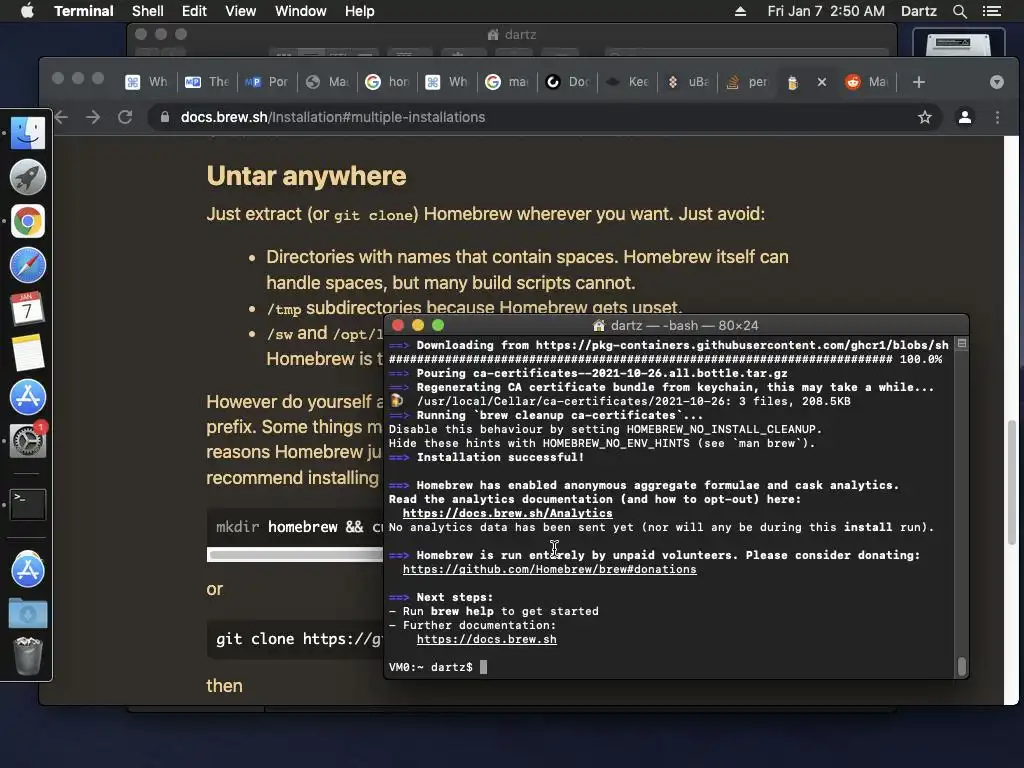Click Dartz user name in menu bar

point(918,11)
